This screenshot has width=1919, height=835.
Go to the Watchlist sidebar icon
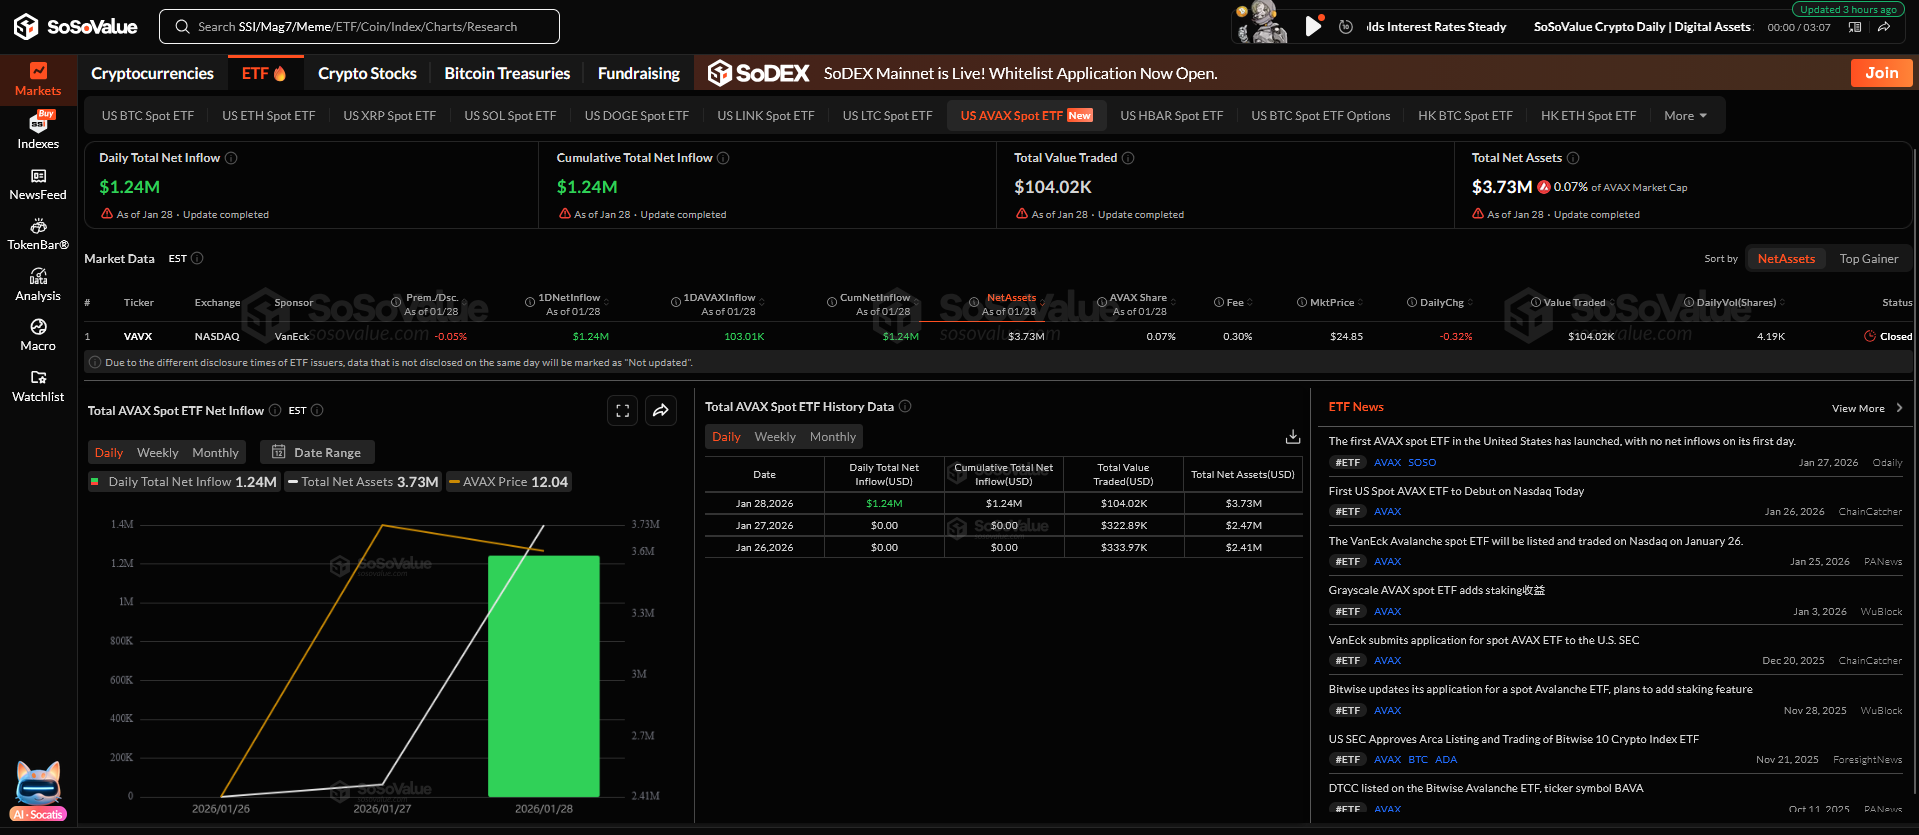point(38,385)
